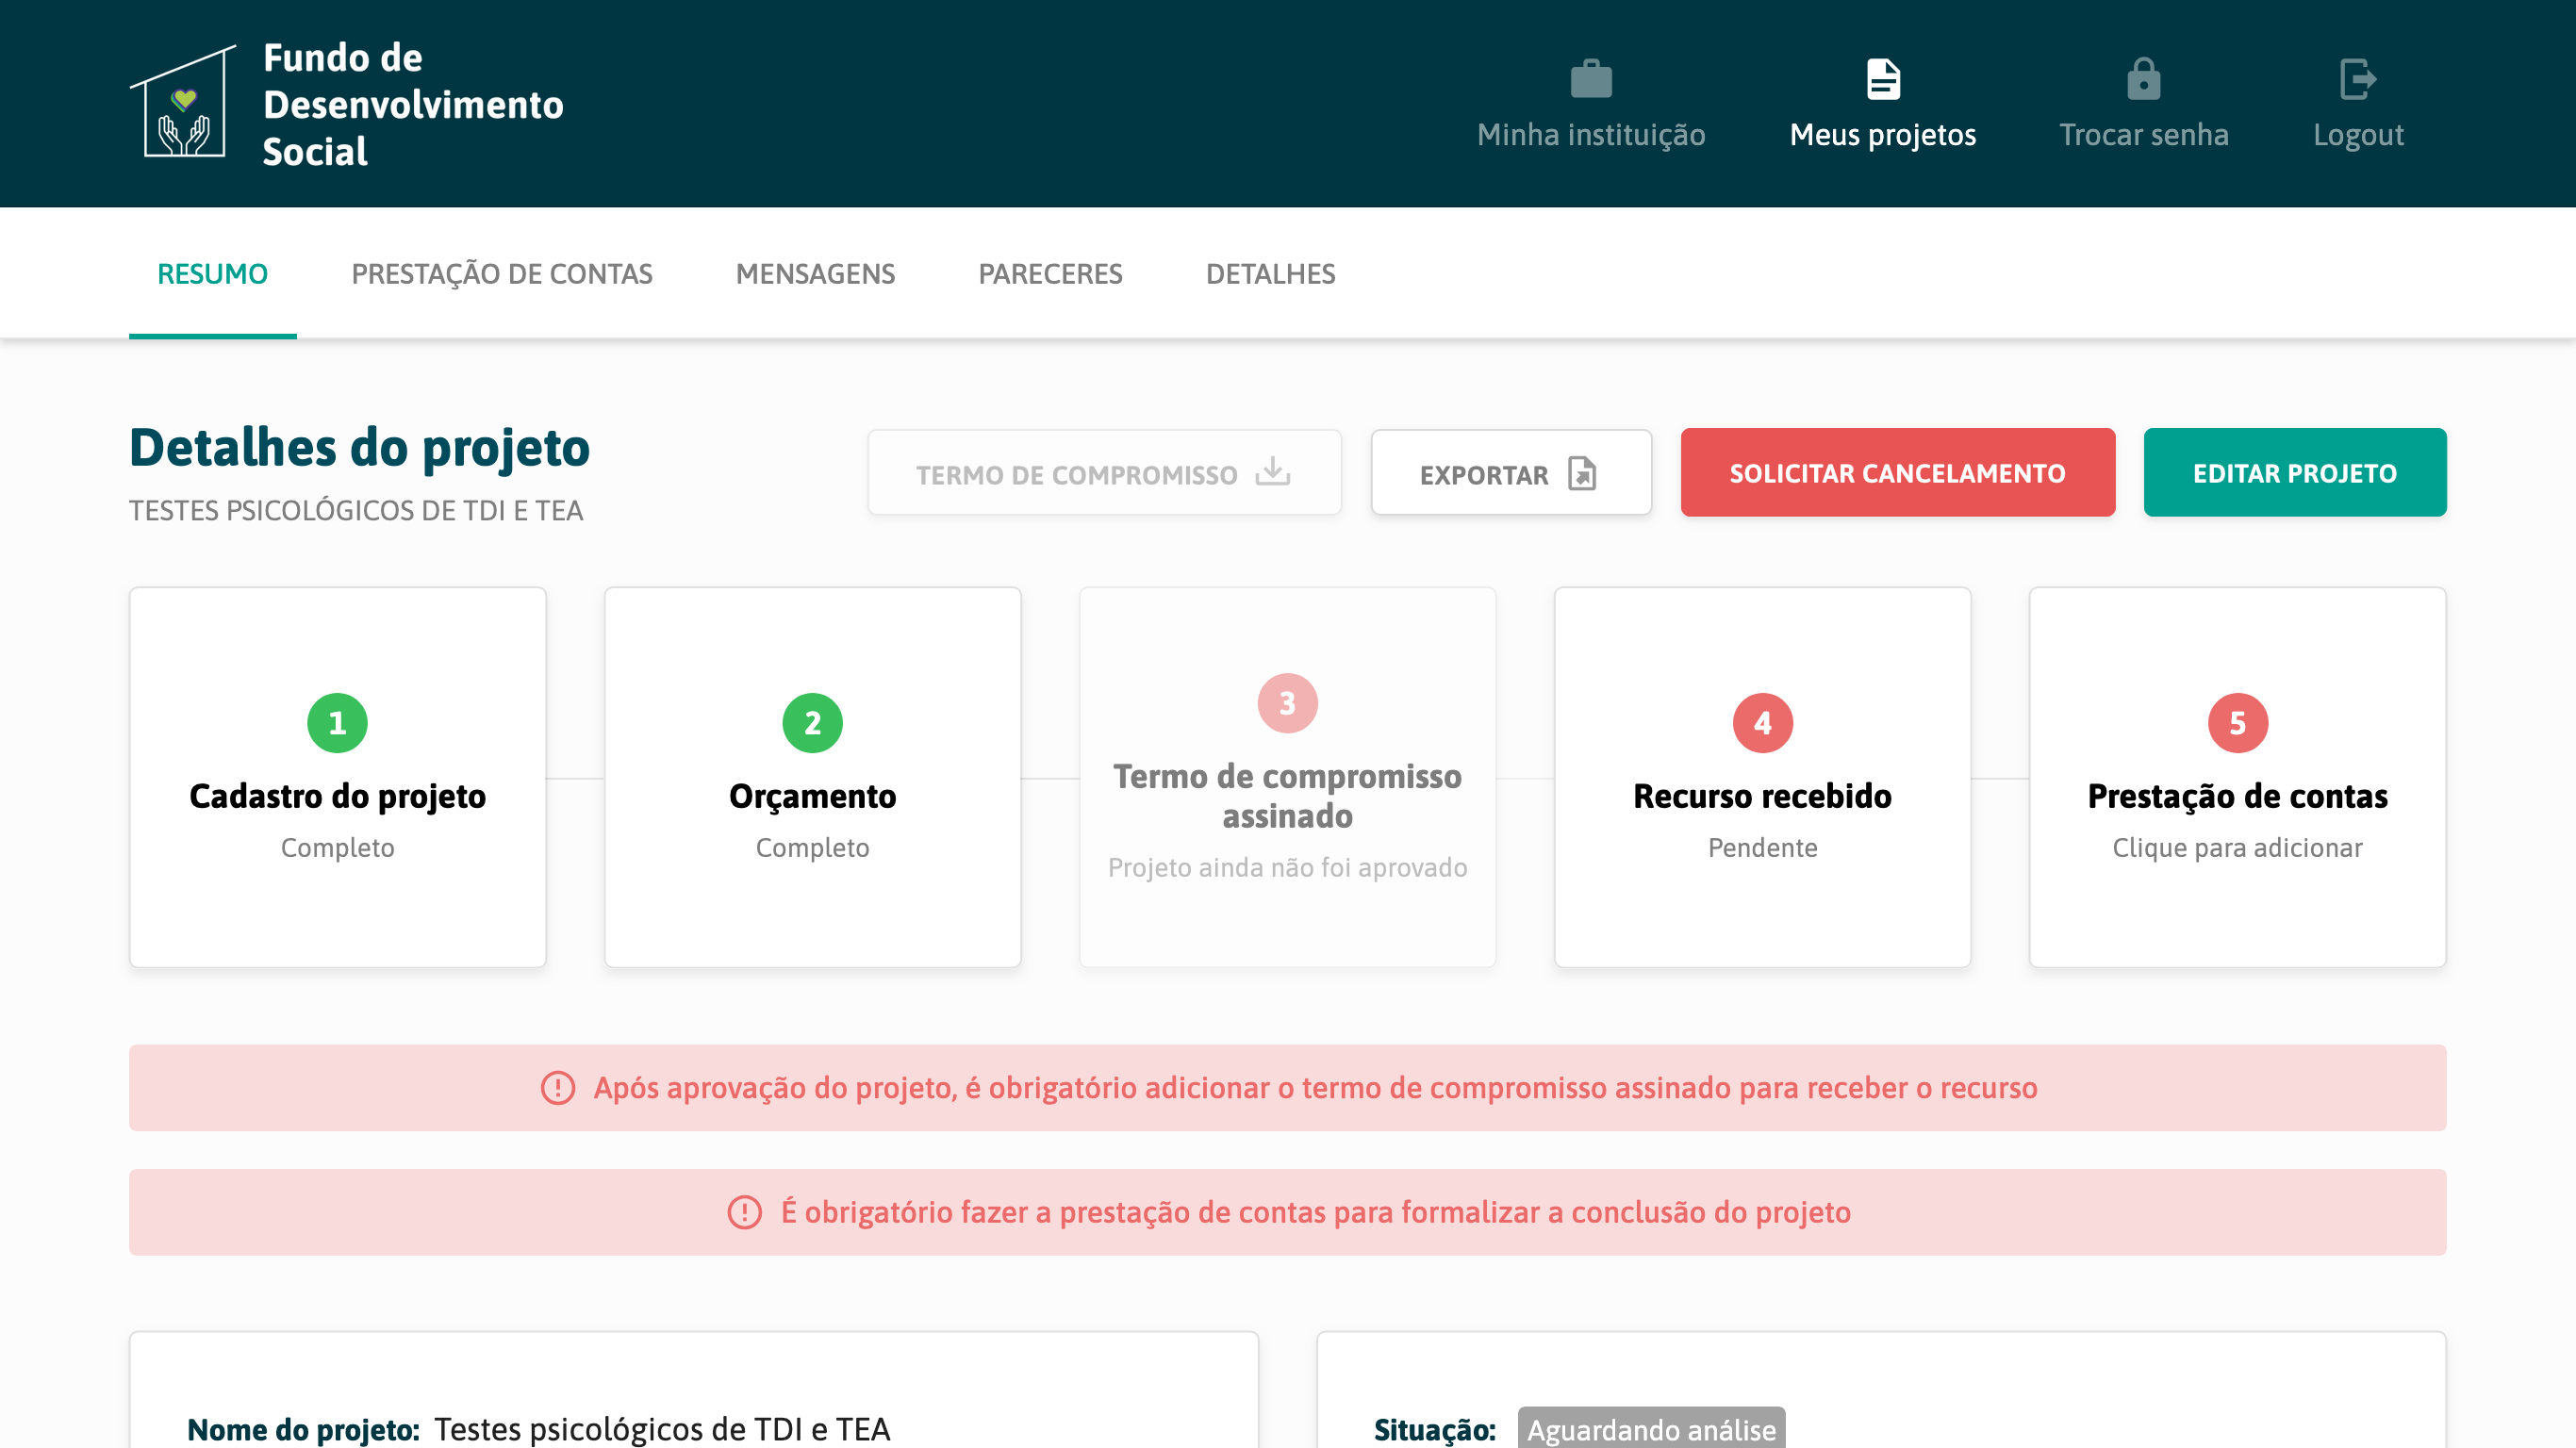Click the Termo de Compromisso download button
The width and height of the screenshot is (2576, 1448).
click(1104, 473)
